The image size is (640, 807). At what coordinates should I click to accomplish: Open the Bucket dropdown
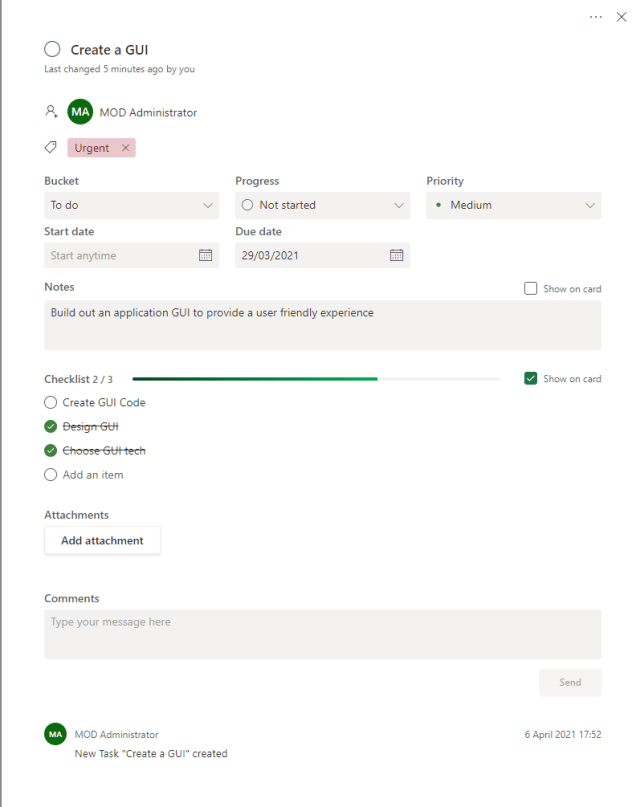[x=131, y=205]
